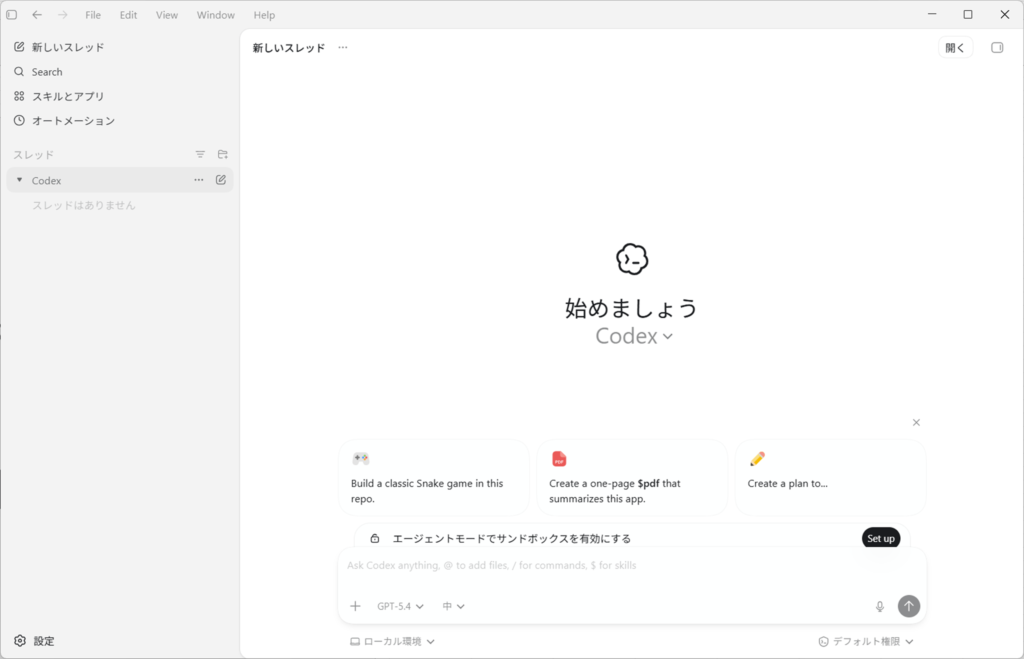Open the File menu
This screenshot has height=659, width=1024.
click(93, 15)
